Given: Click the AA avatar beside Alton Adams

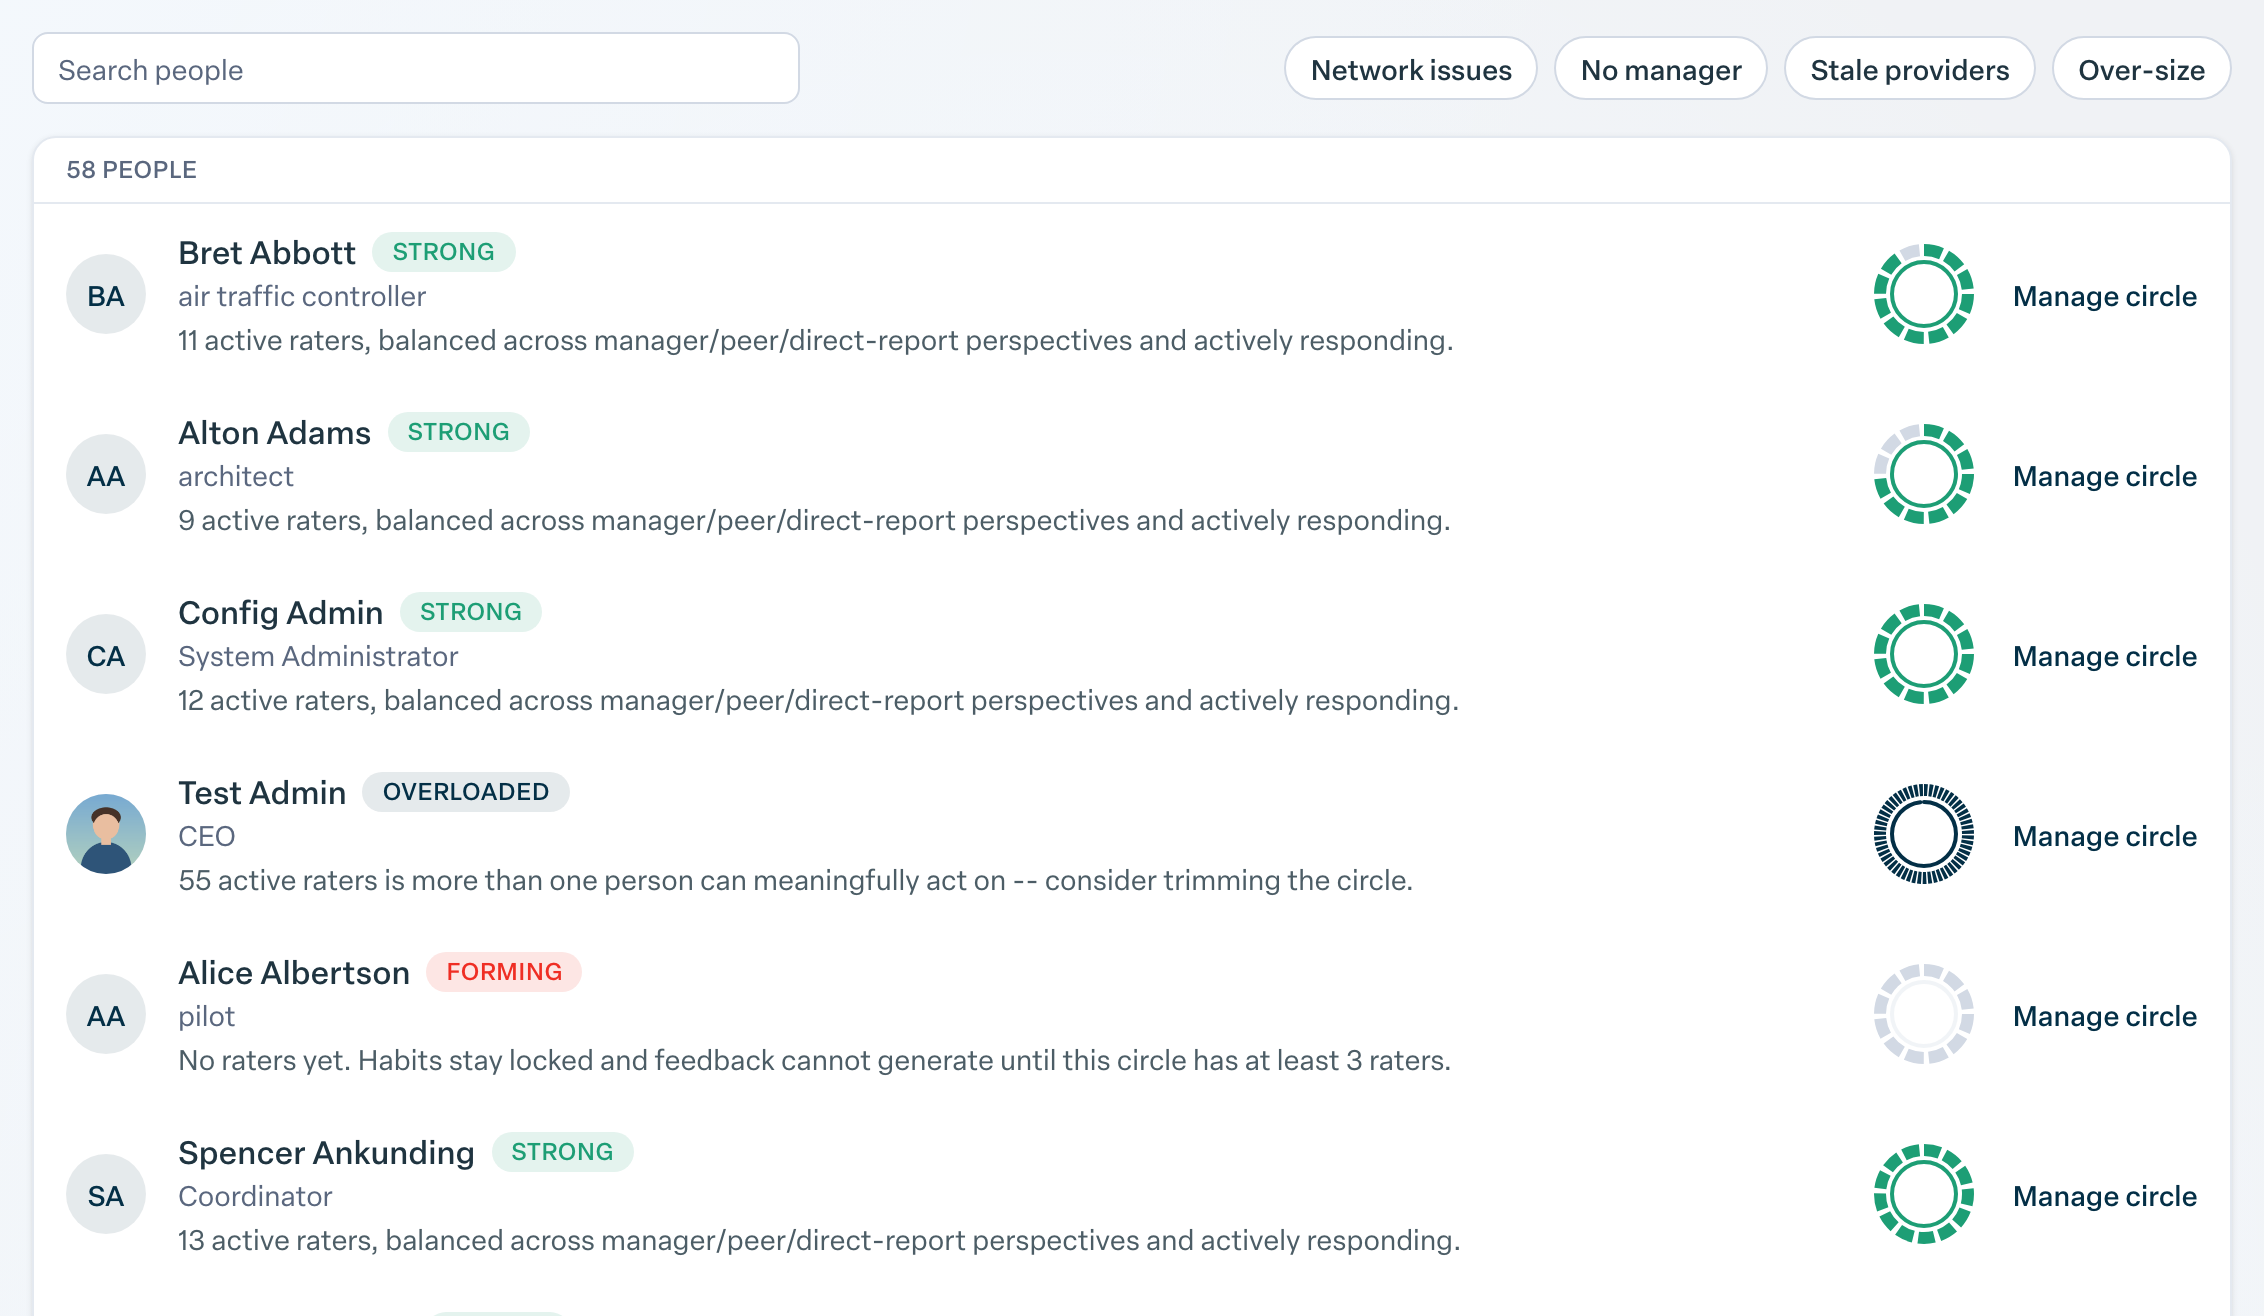Looking at the screenshot, I should coord(106,474).
